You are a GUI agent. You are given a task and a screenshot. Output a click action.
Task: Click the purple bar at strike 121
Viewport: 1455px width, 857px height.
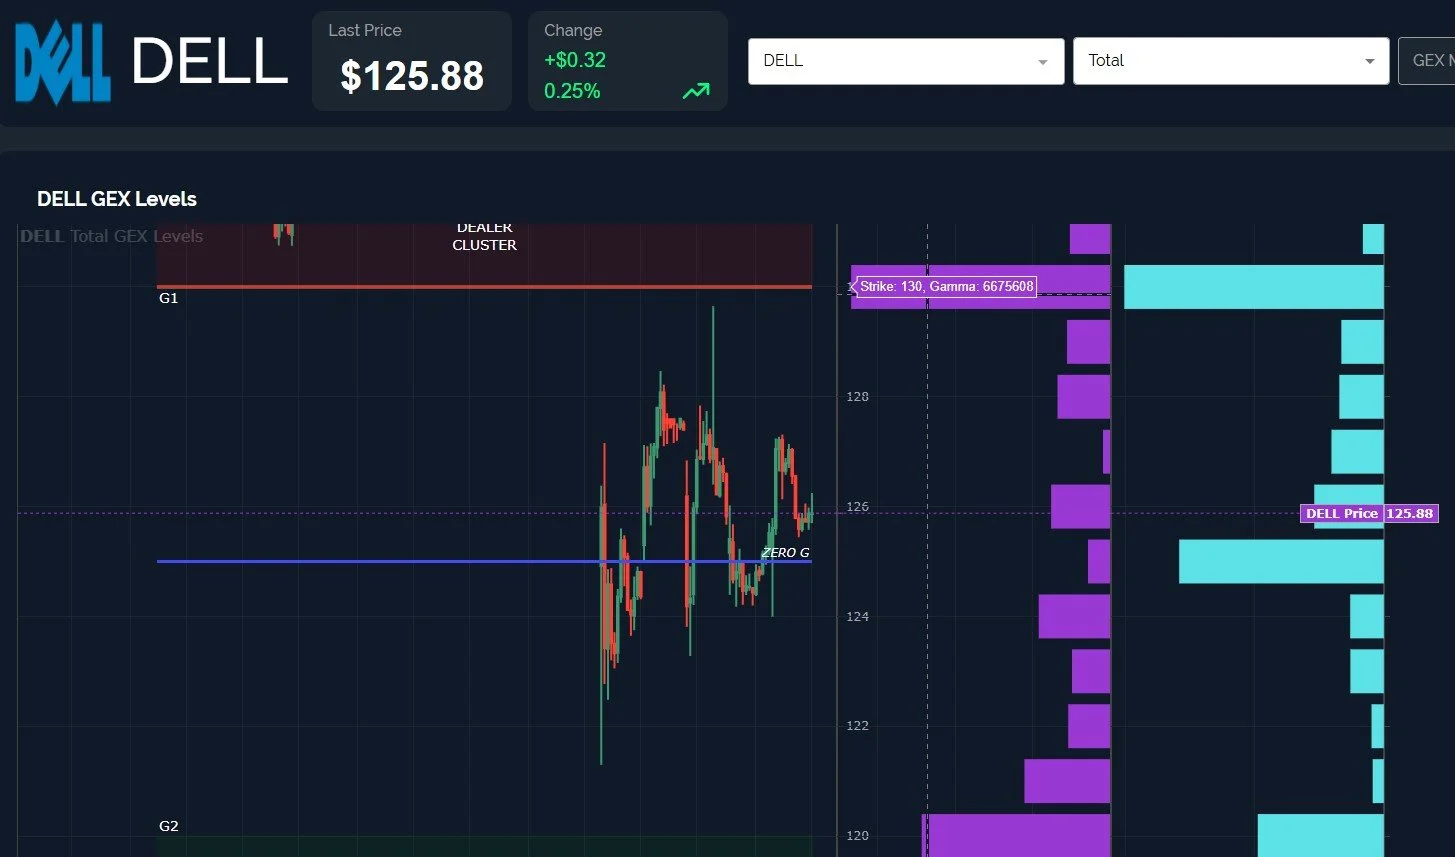[x=1067, y=781]
